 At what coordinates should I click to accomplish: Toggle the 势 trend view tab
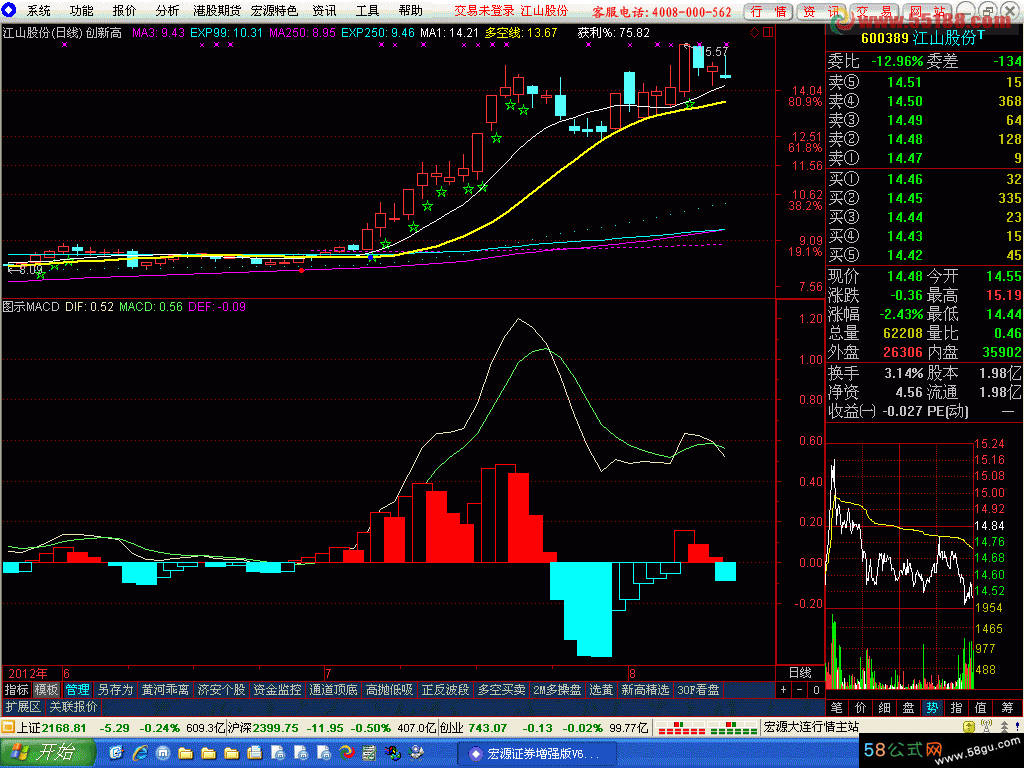coord(932,708)
